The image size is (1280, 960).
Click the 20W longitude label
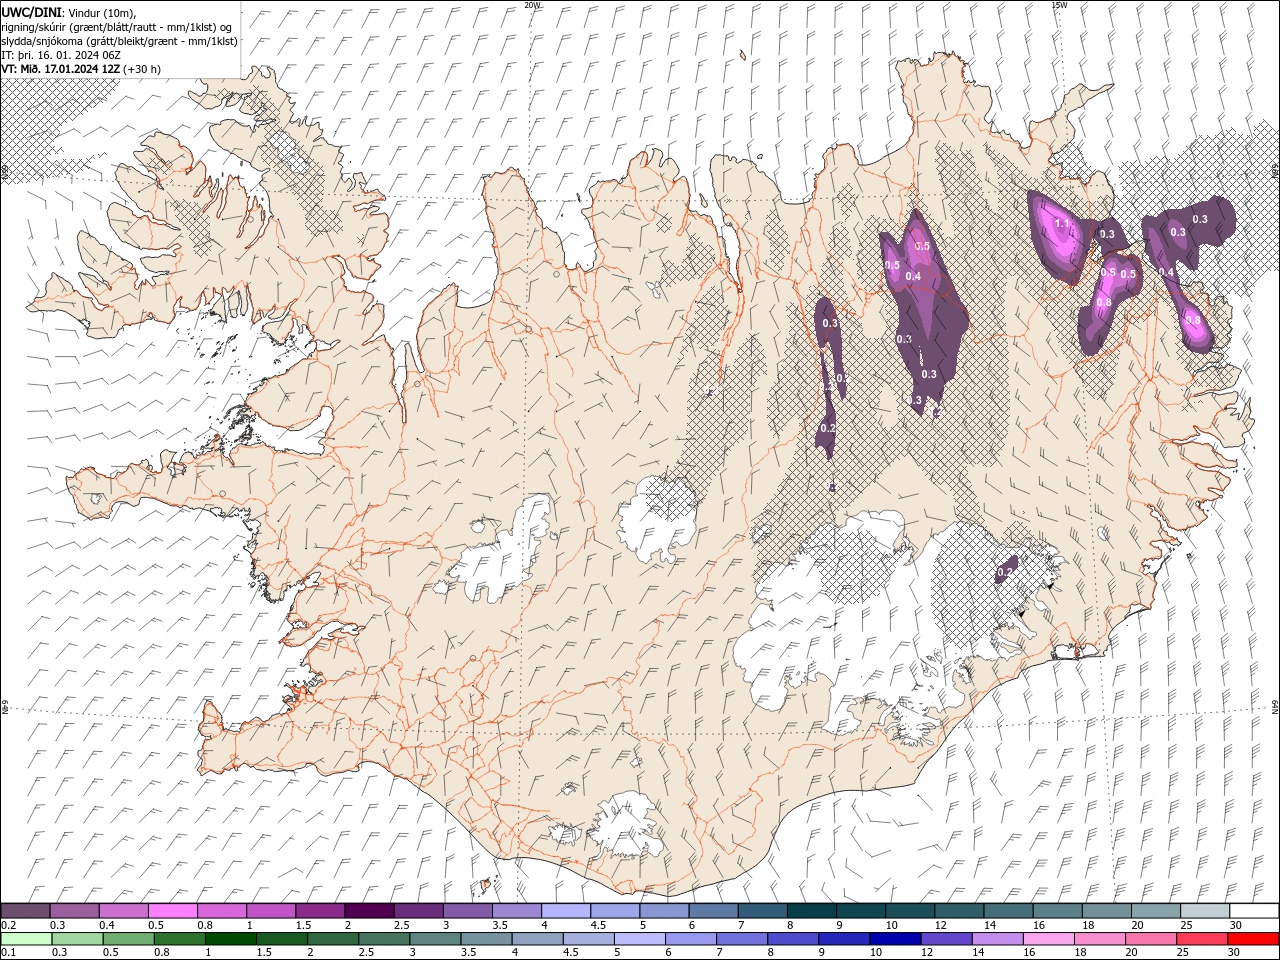[533, 5]
